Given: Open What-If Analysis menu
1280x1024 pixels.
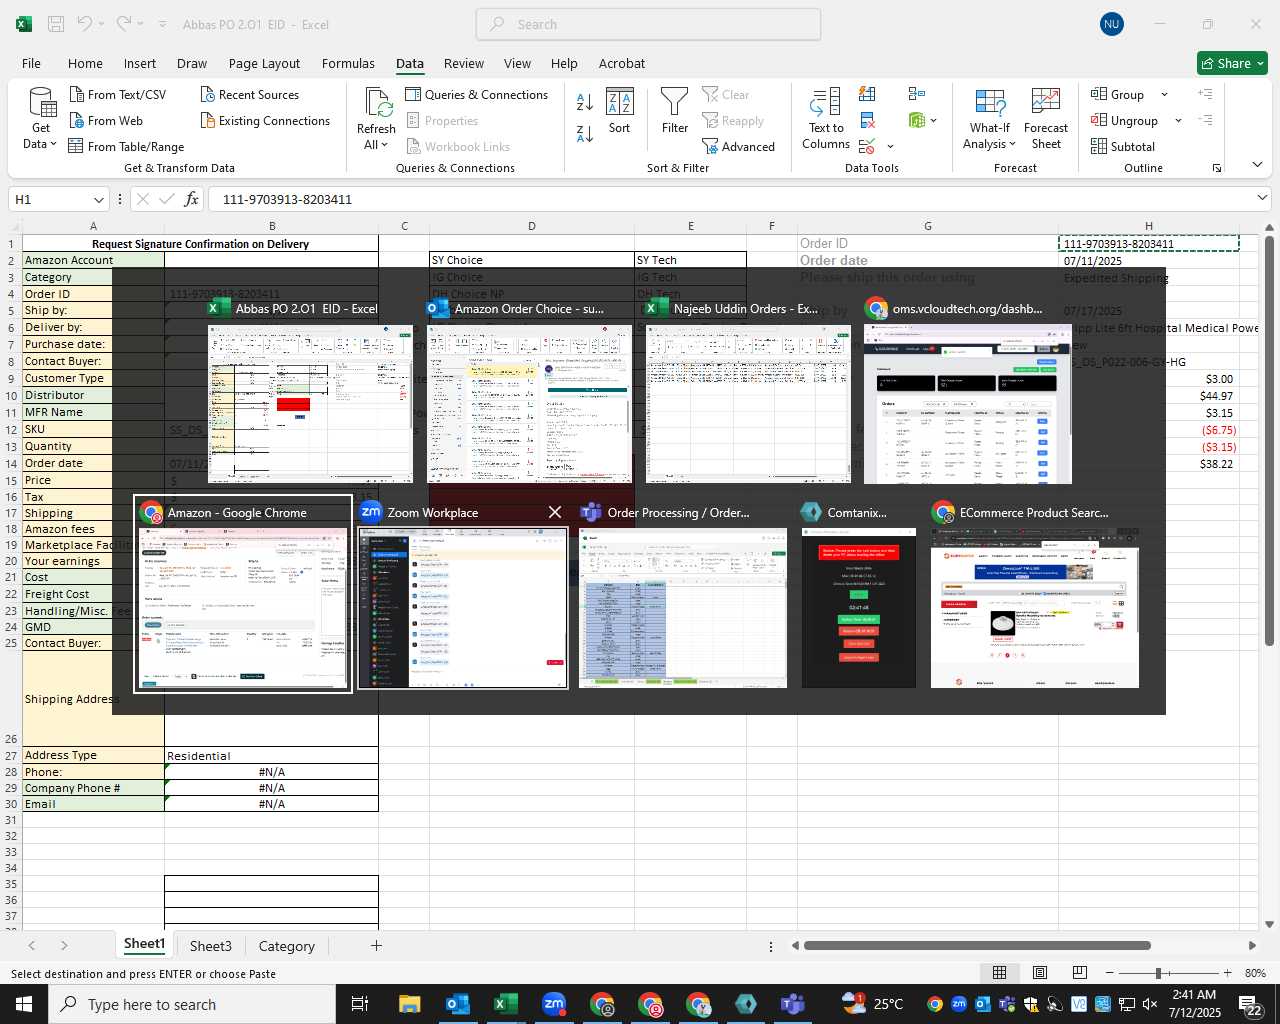Looking at the screenshot, I should [989, 118].
